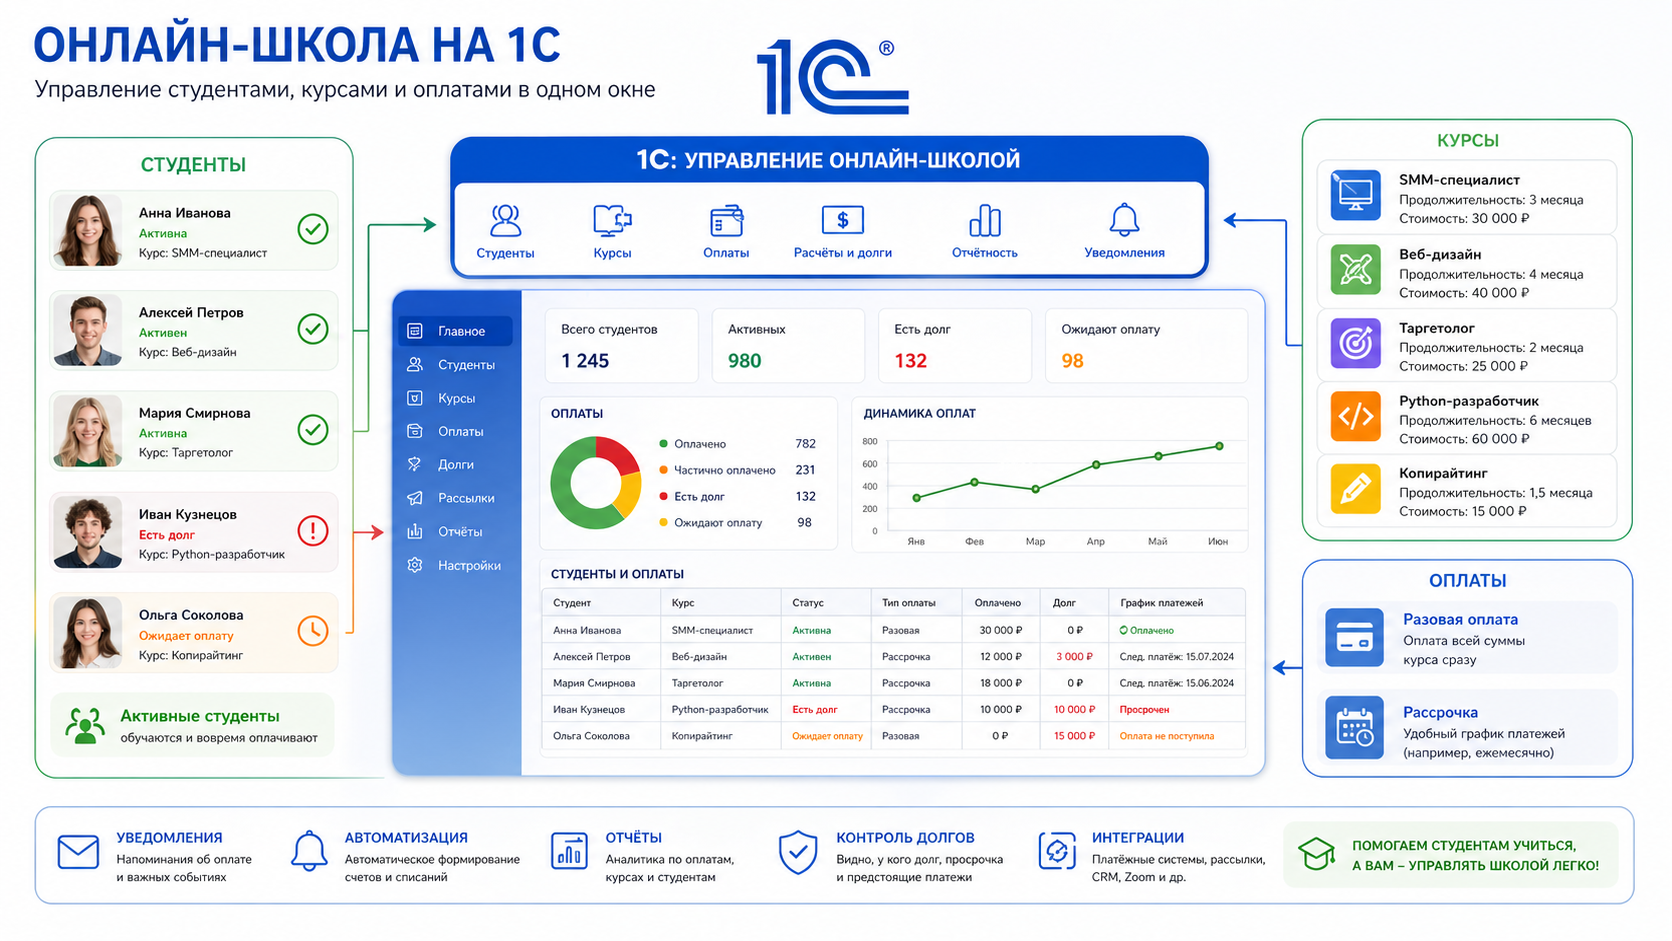
Task: Click Анна Иванова's profile photo
Action: coord(88,230)
